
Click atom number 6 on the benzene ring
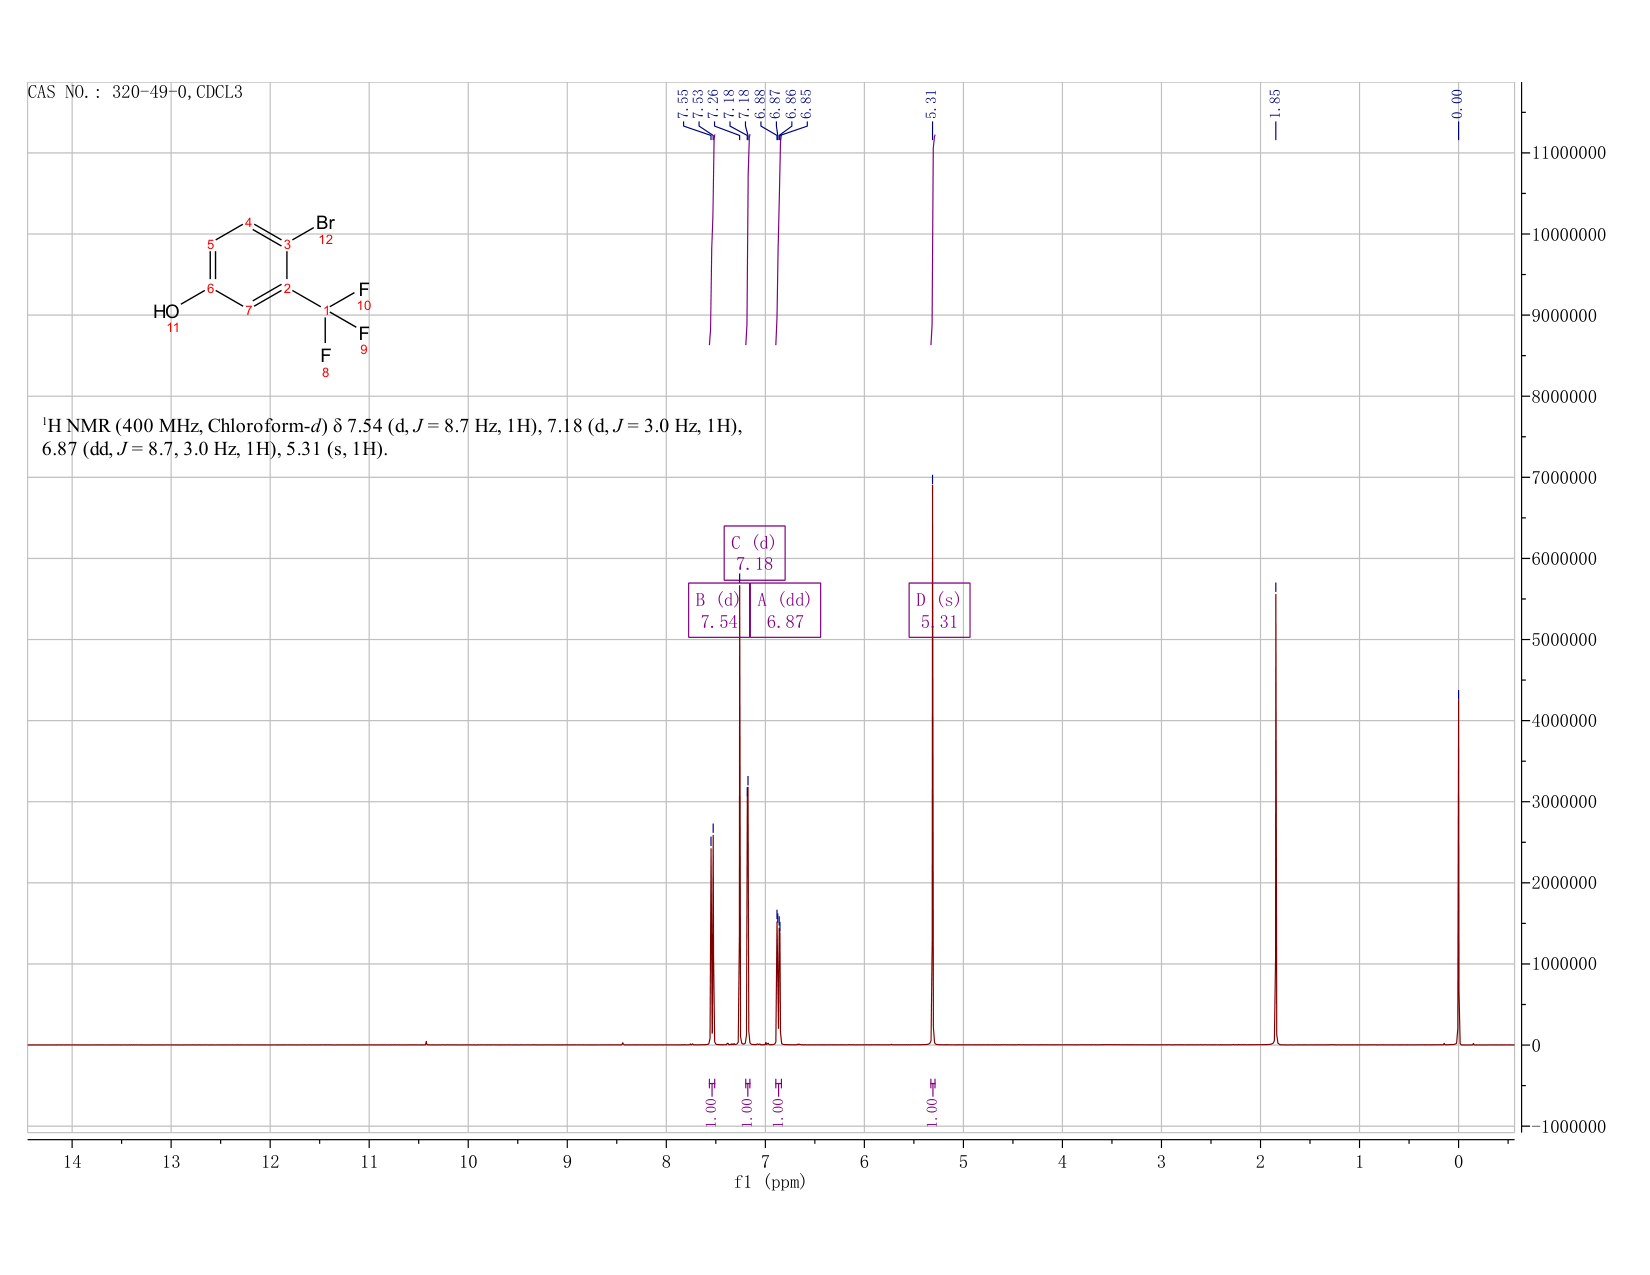210,289
